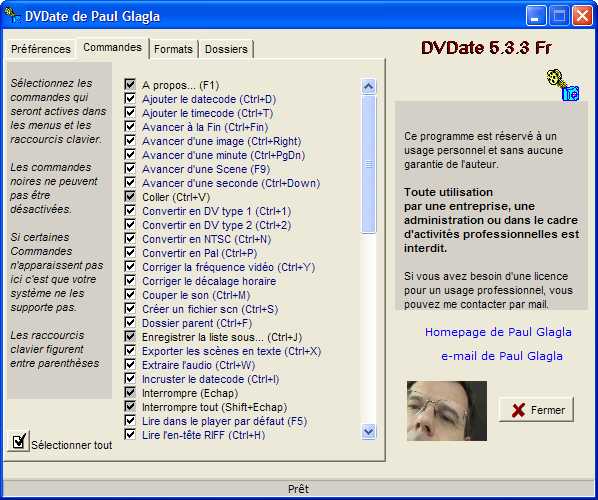The width and height of the screenshot is (598, 500).
Task: Click the red X icon on Fermer
Action: pyautogui.click(x=518, y=410)
